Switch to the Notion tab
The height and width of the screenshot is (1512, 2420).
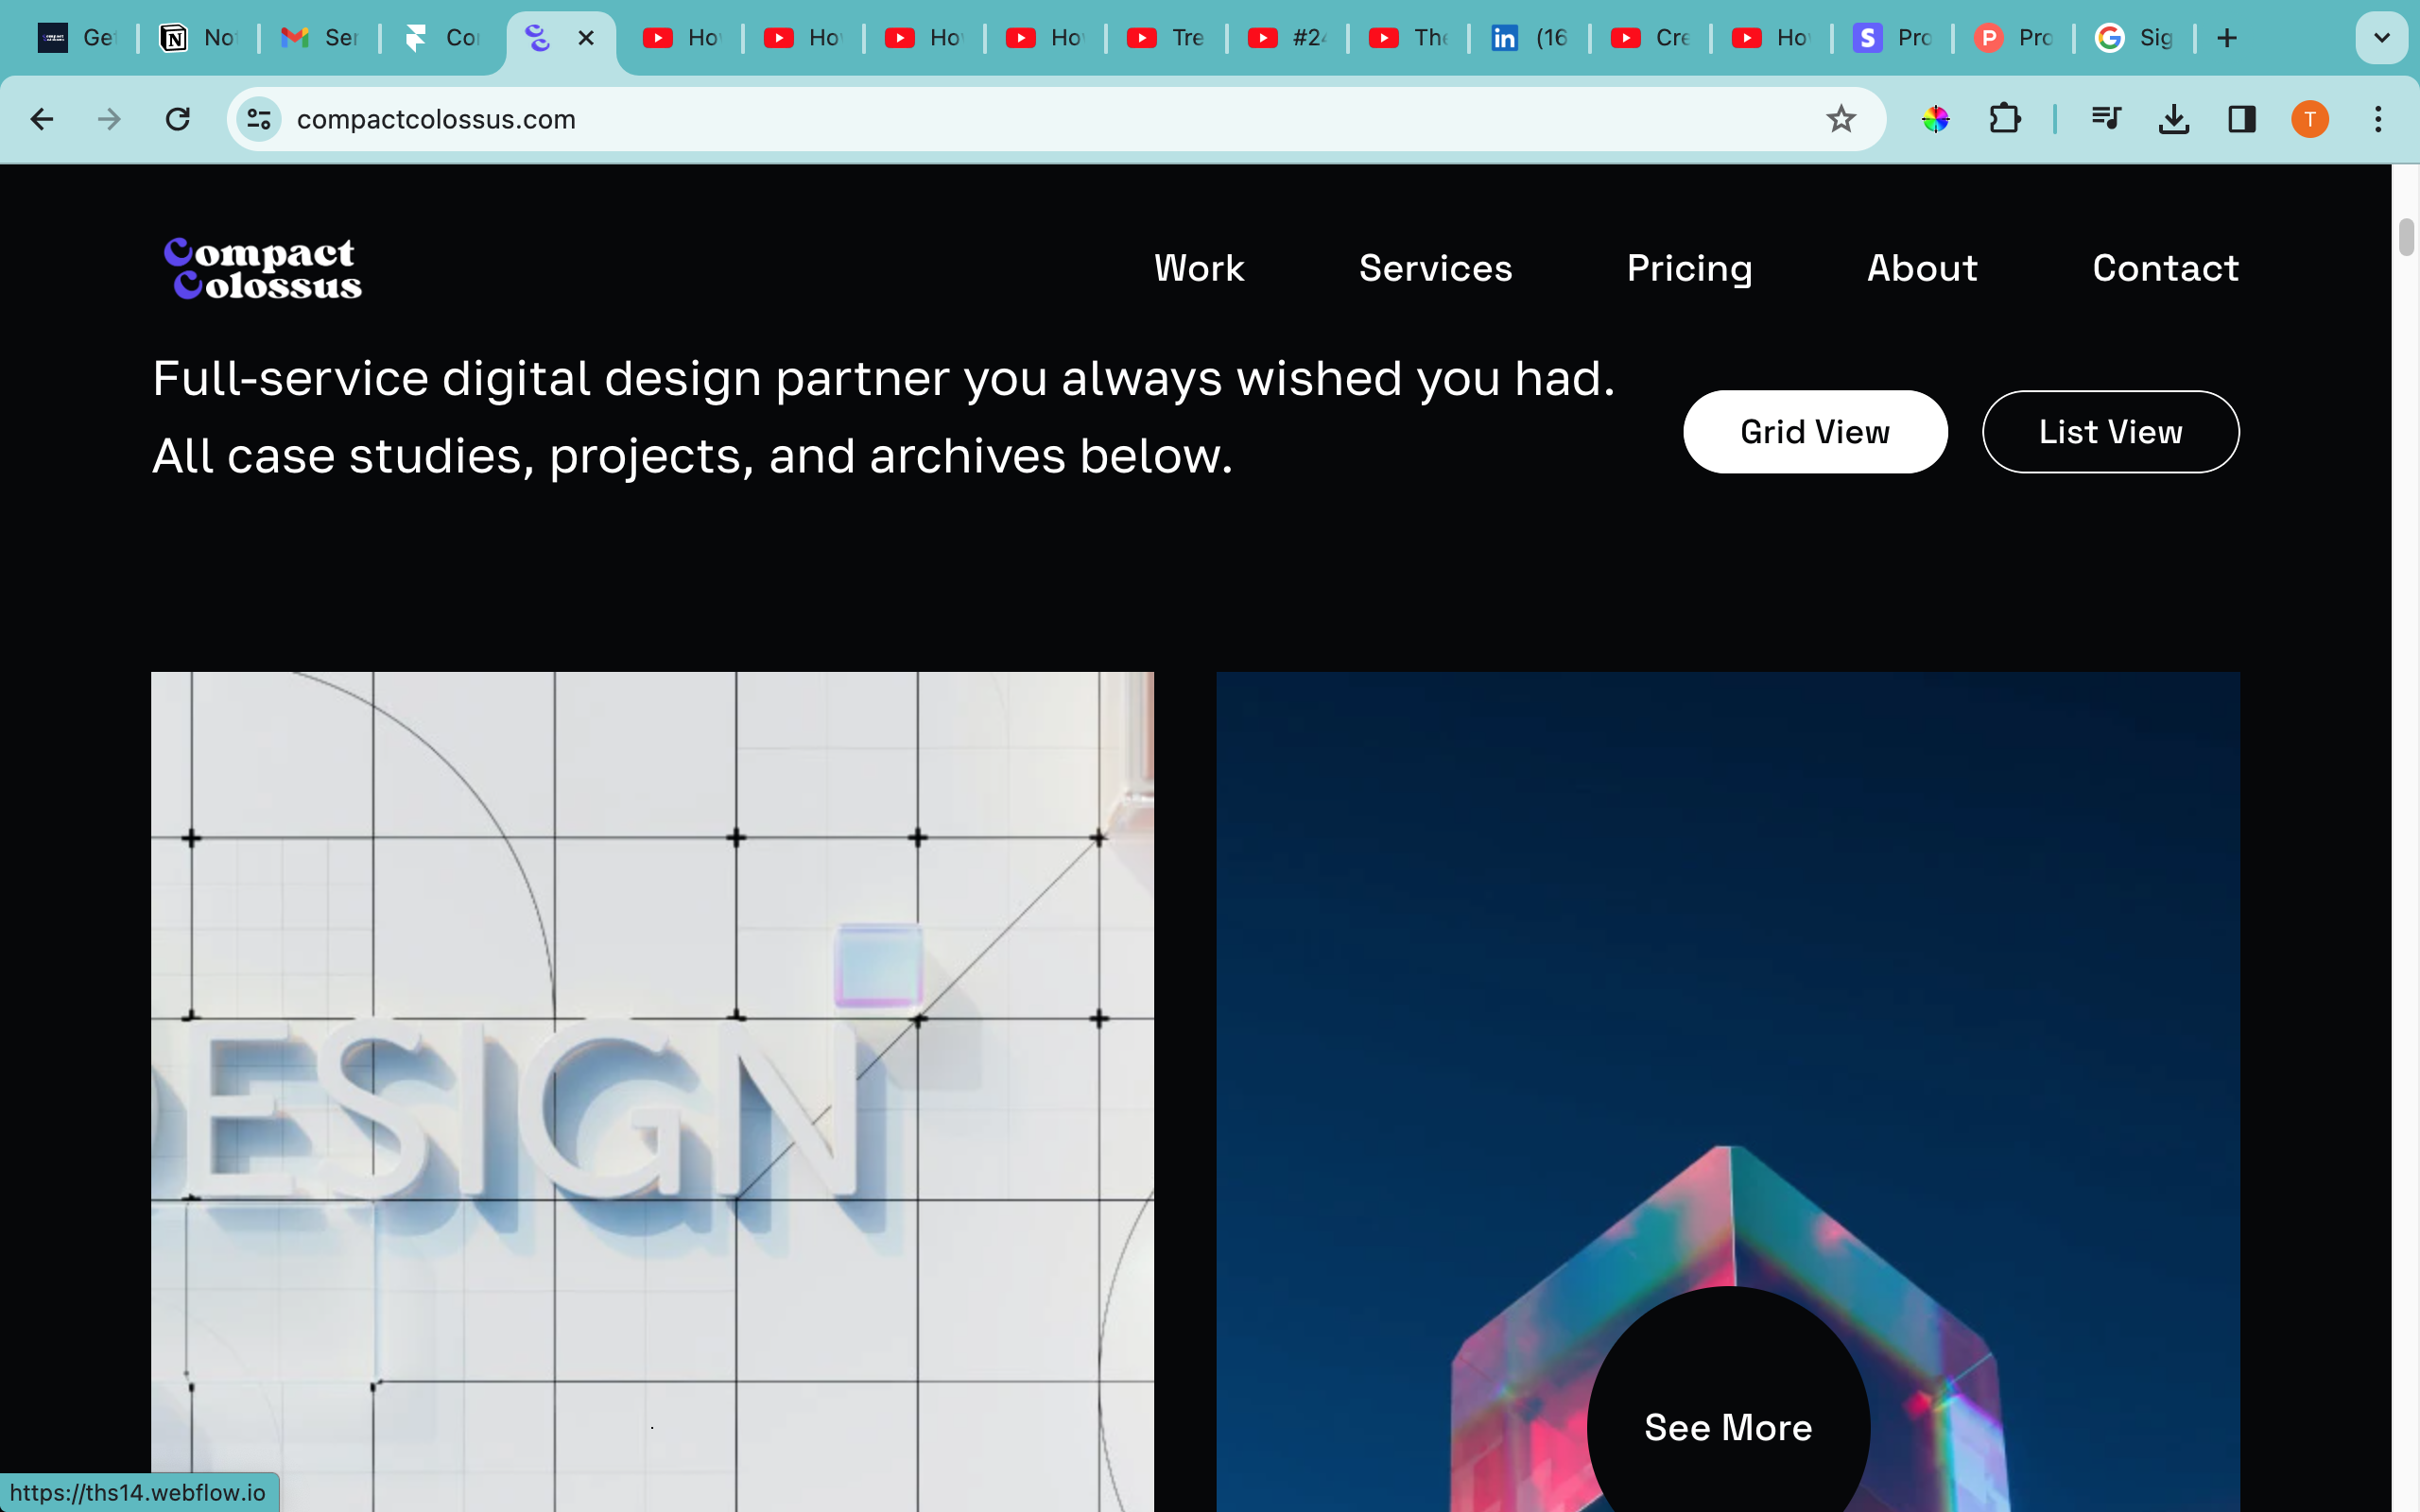pyautogui.click(x=198, y=38)
